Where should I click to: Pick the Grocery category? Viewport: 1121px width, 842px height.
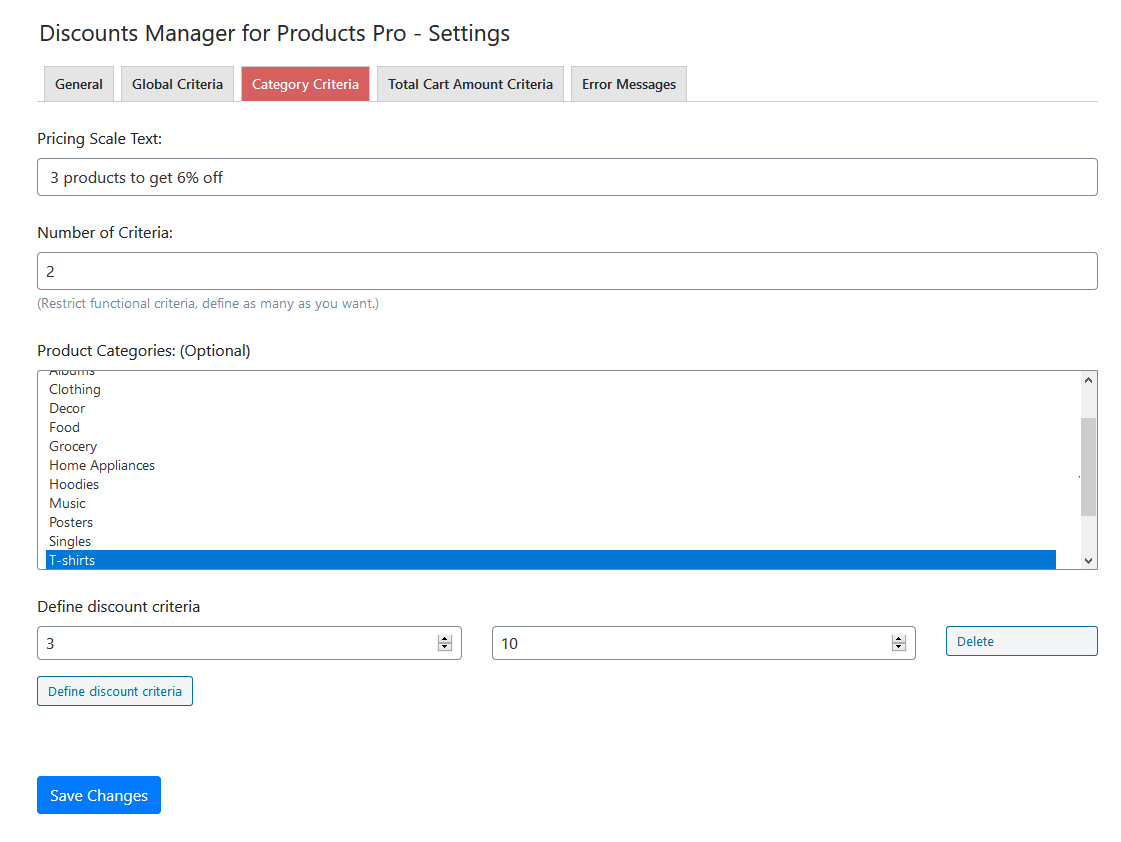550,446
